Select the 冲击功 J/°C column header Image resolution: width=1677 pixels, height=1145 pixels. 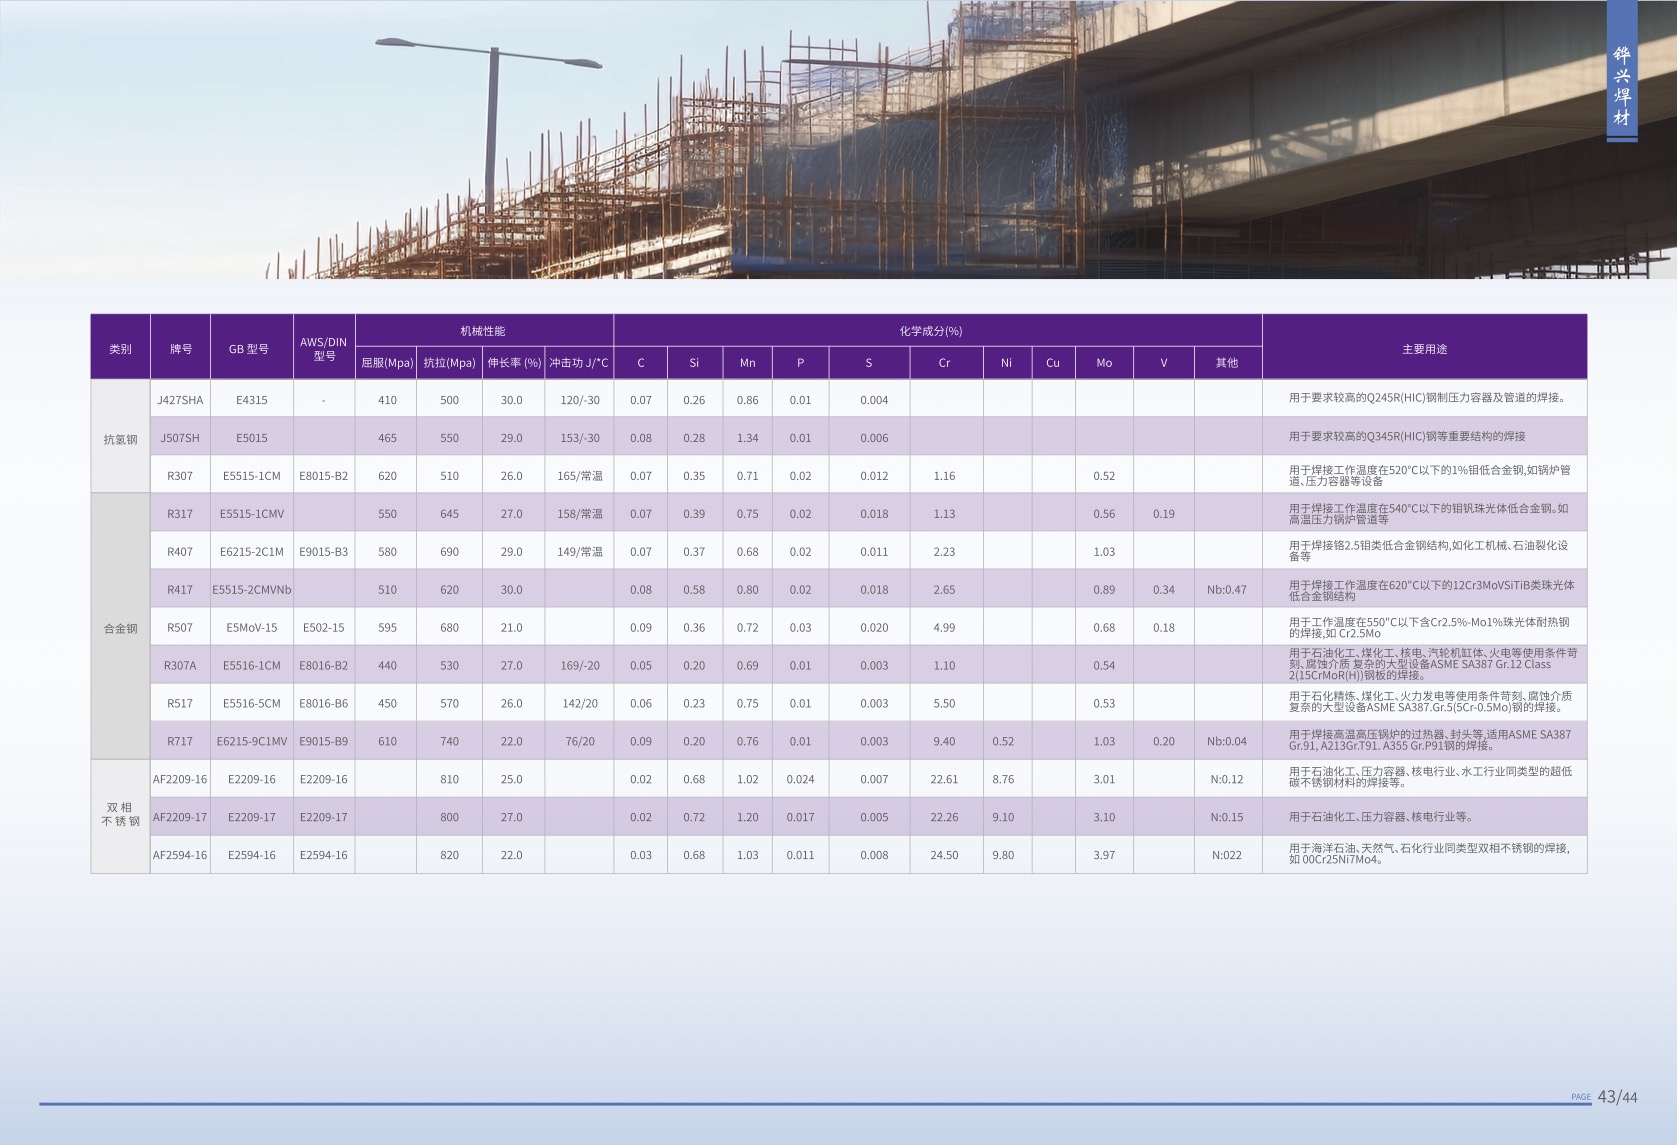pos(579,363)
